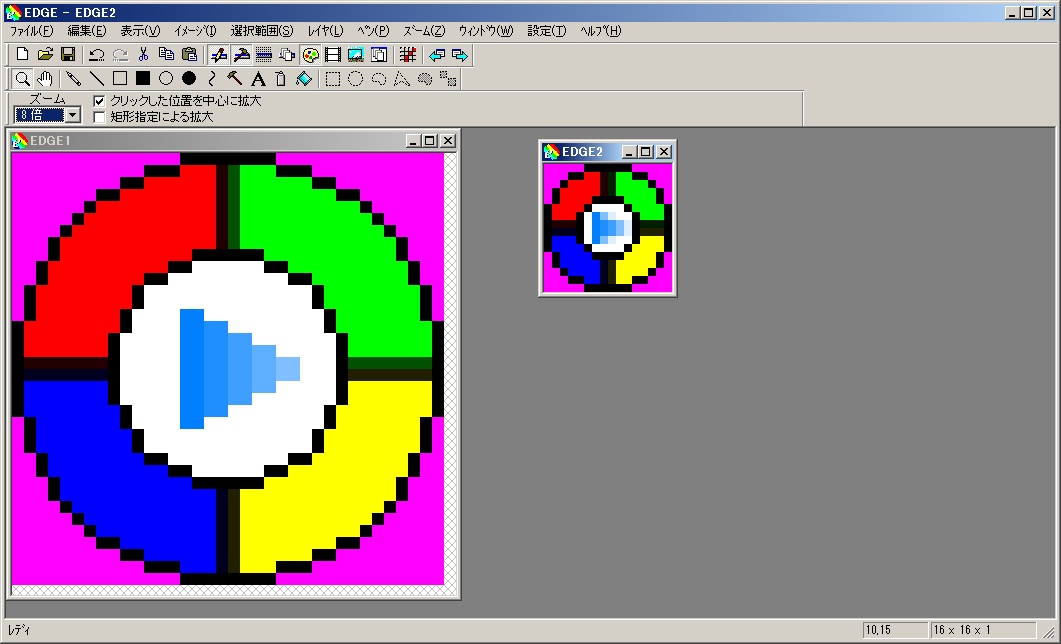Click the 16 x 16 x 1 status text
The width and height of the screenshot is (1061, 644).
point(962,630)
